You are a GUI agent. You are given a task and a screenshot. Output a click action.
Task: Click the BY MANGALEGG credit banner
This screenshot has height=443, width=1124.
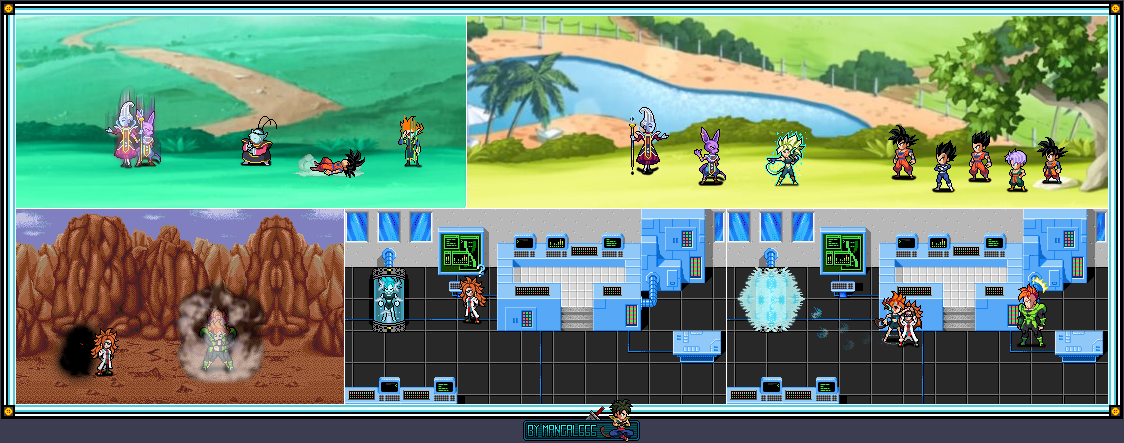tap(581, 430)
